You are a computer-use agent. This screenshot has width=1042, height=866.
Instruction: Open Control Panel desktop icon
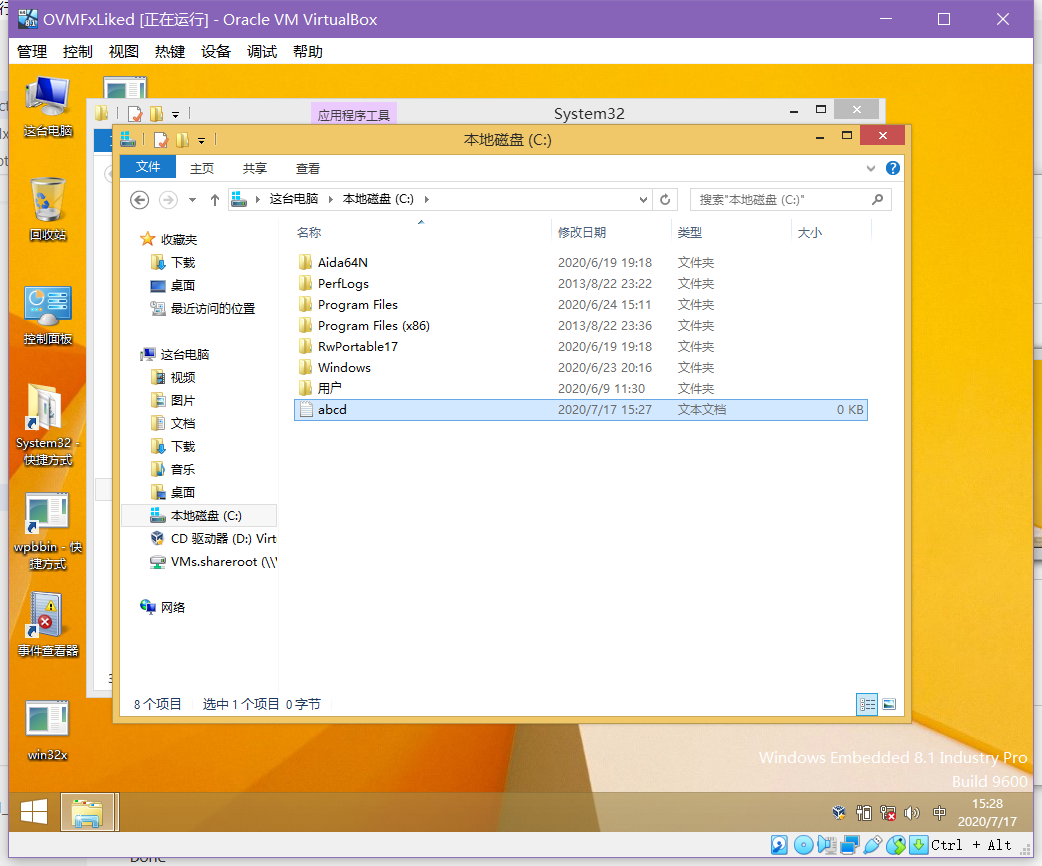[x=48, y=314]
